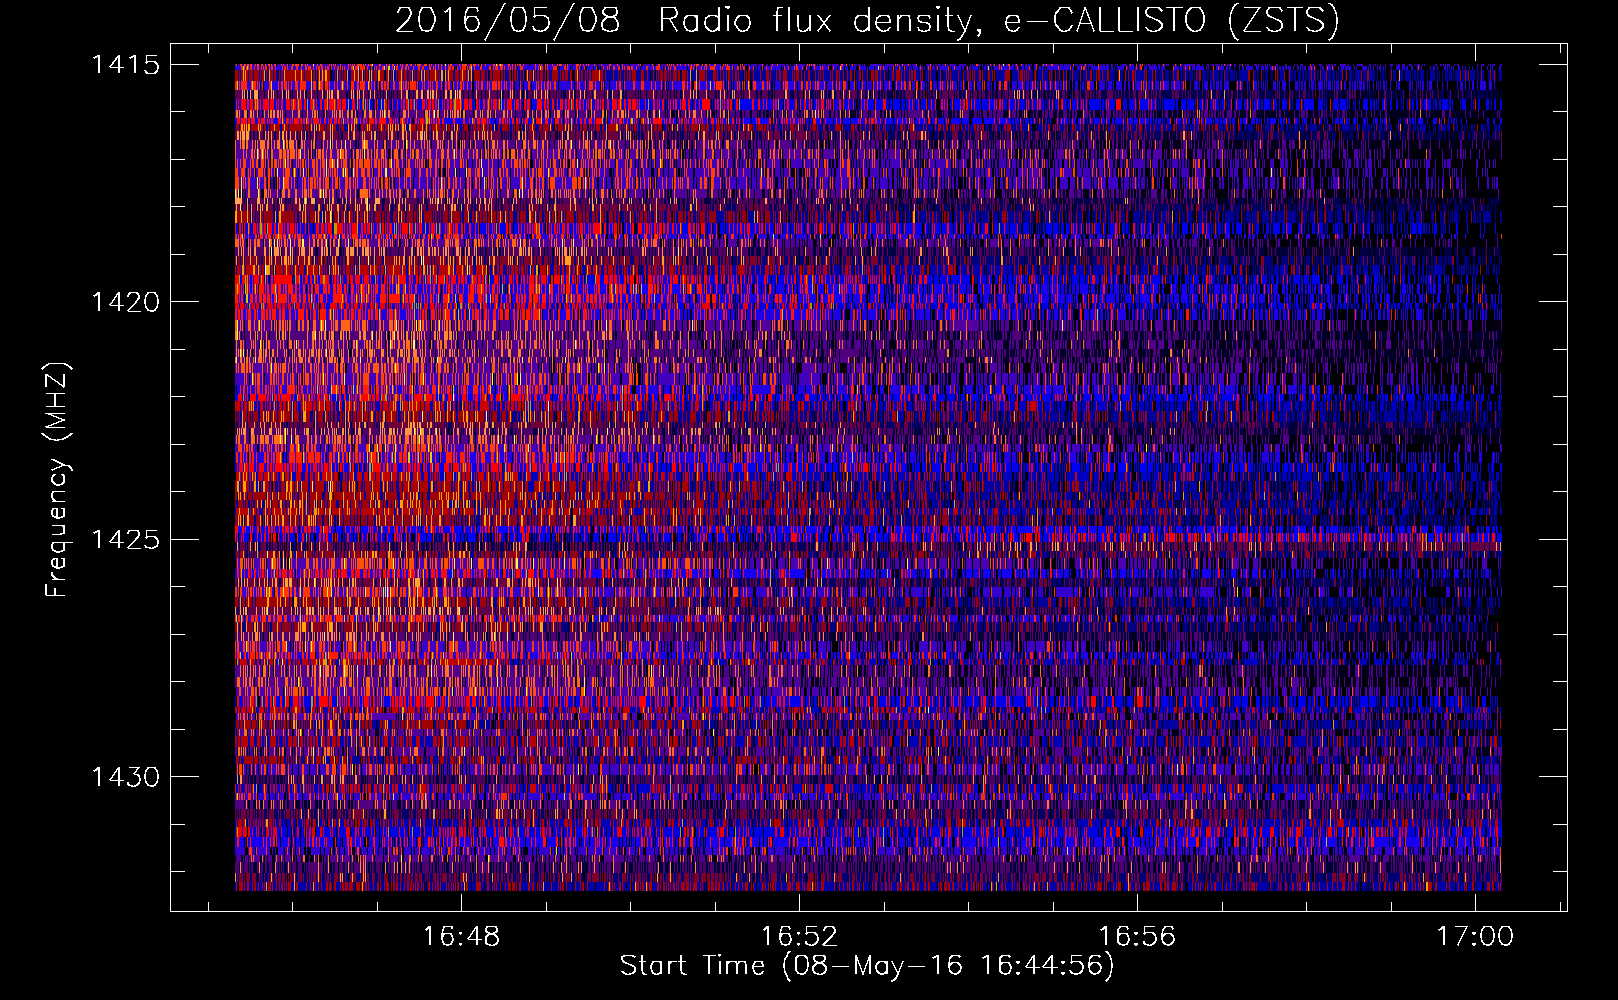Click the 1430 frequency tick label
The width and height of the screenshot is (1618, 1000).
click(x=125, y=777)
